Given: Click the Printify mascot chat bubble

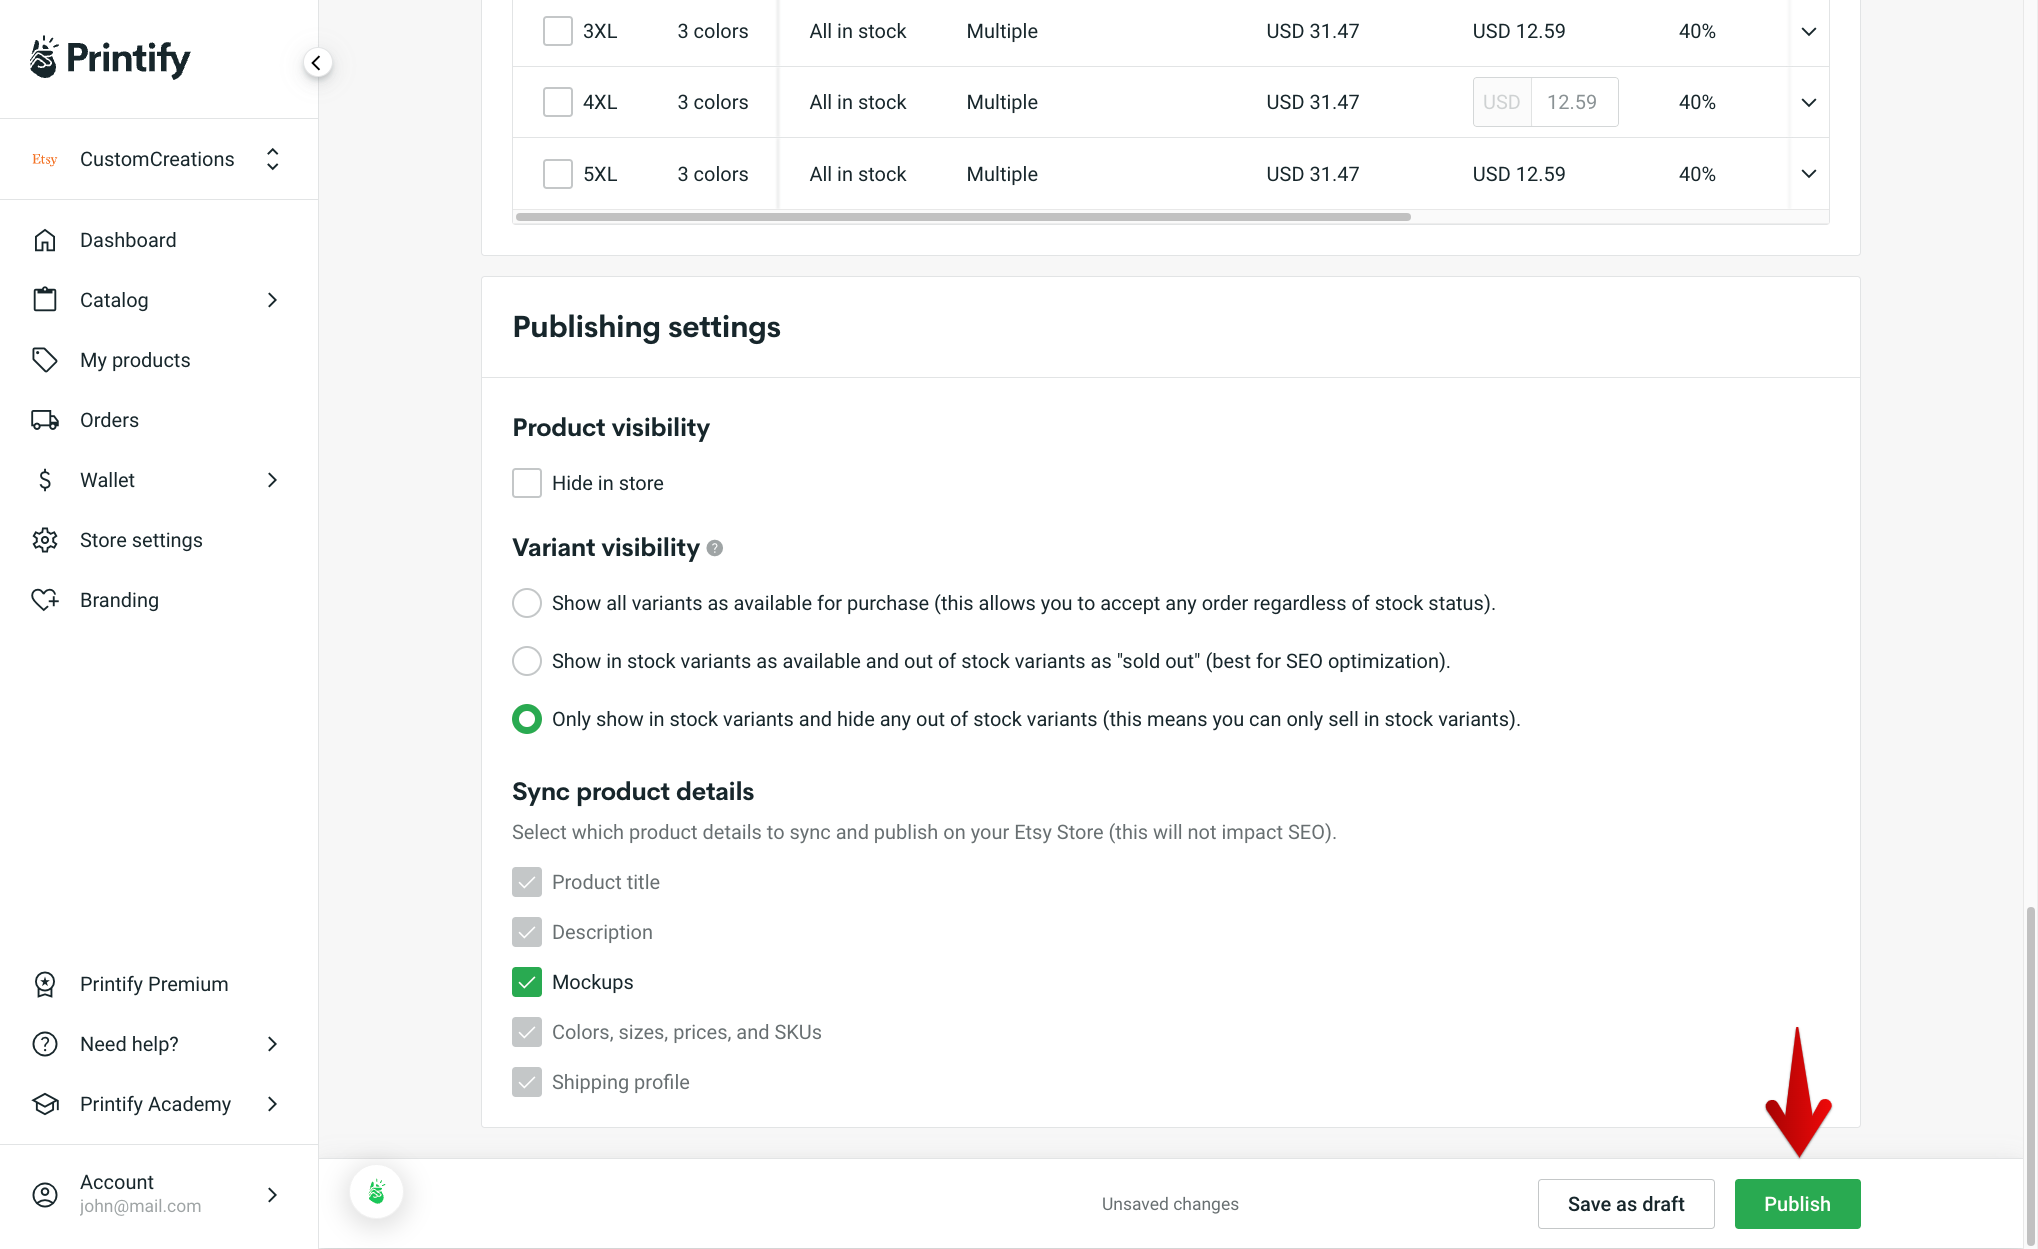Looking at the screenshot, I should (376, 1191).
